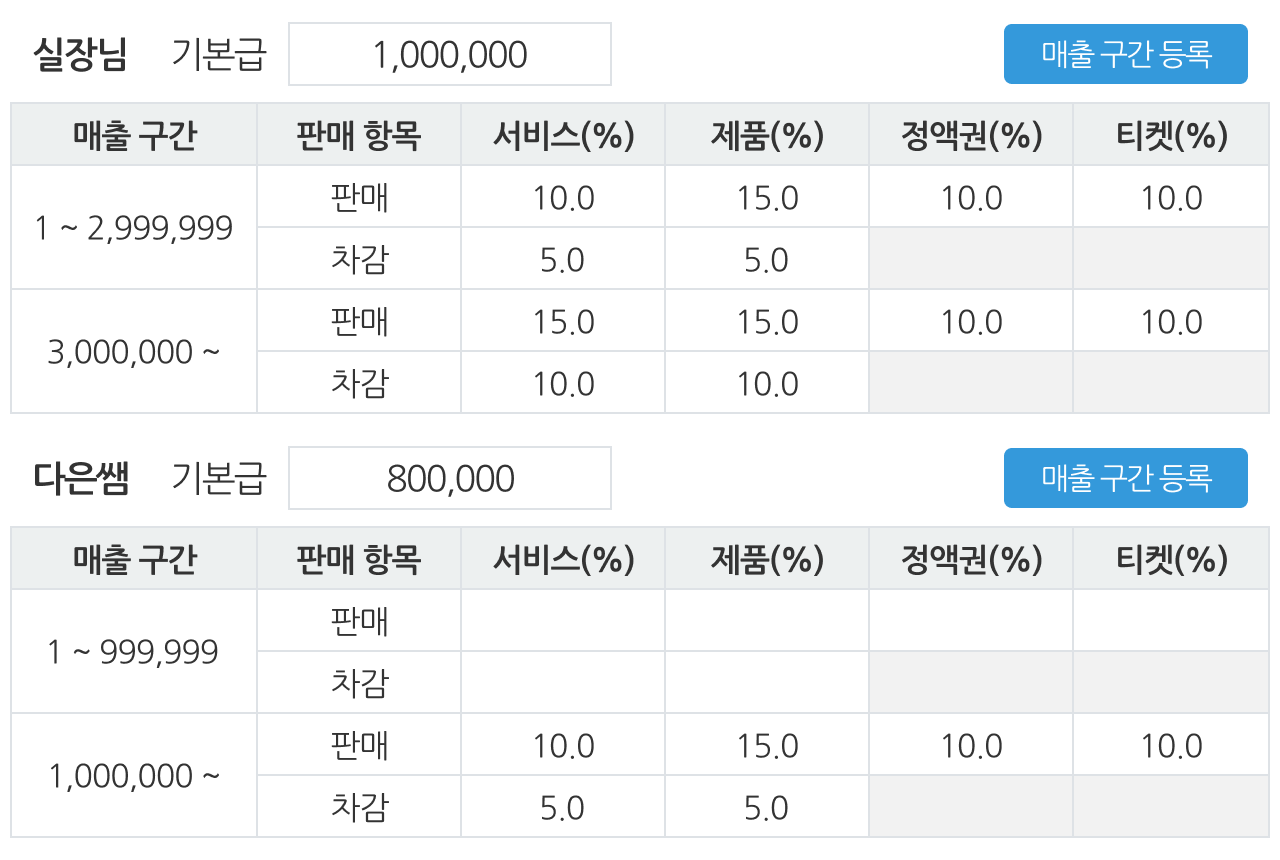The image size is (1280, 860).
Task: Click 정액권 판매 10.0 for 1,000,000 ~ row
Action: point(971,746)
